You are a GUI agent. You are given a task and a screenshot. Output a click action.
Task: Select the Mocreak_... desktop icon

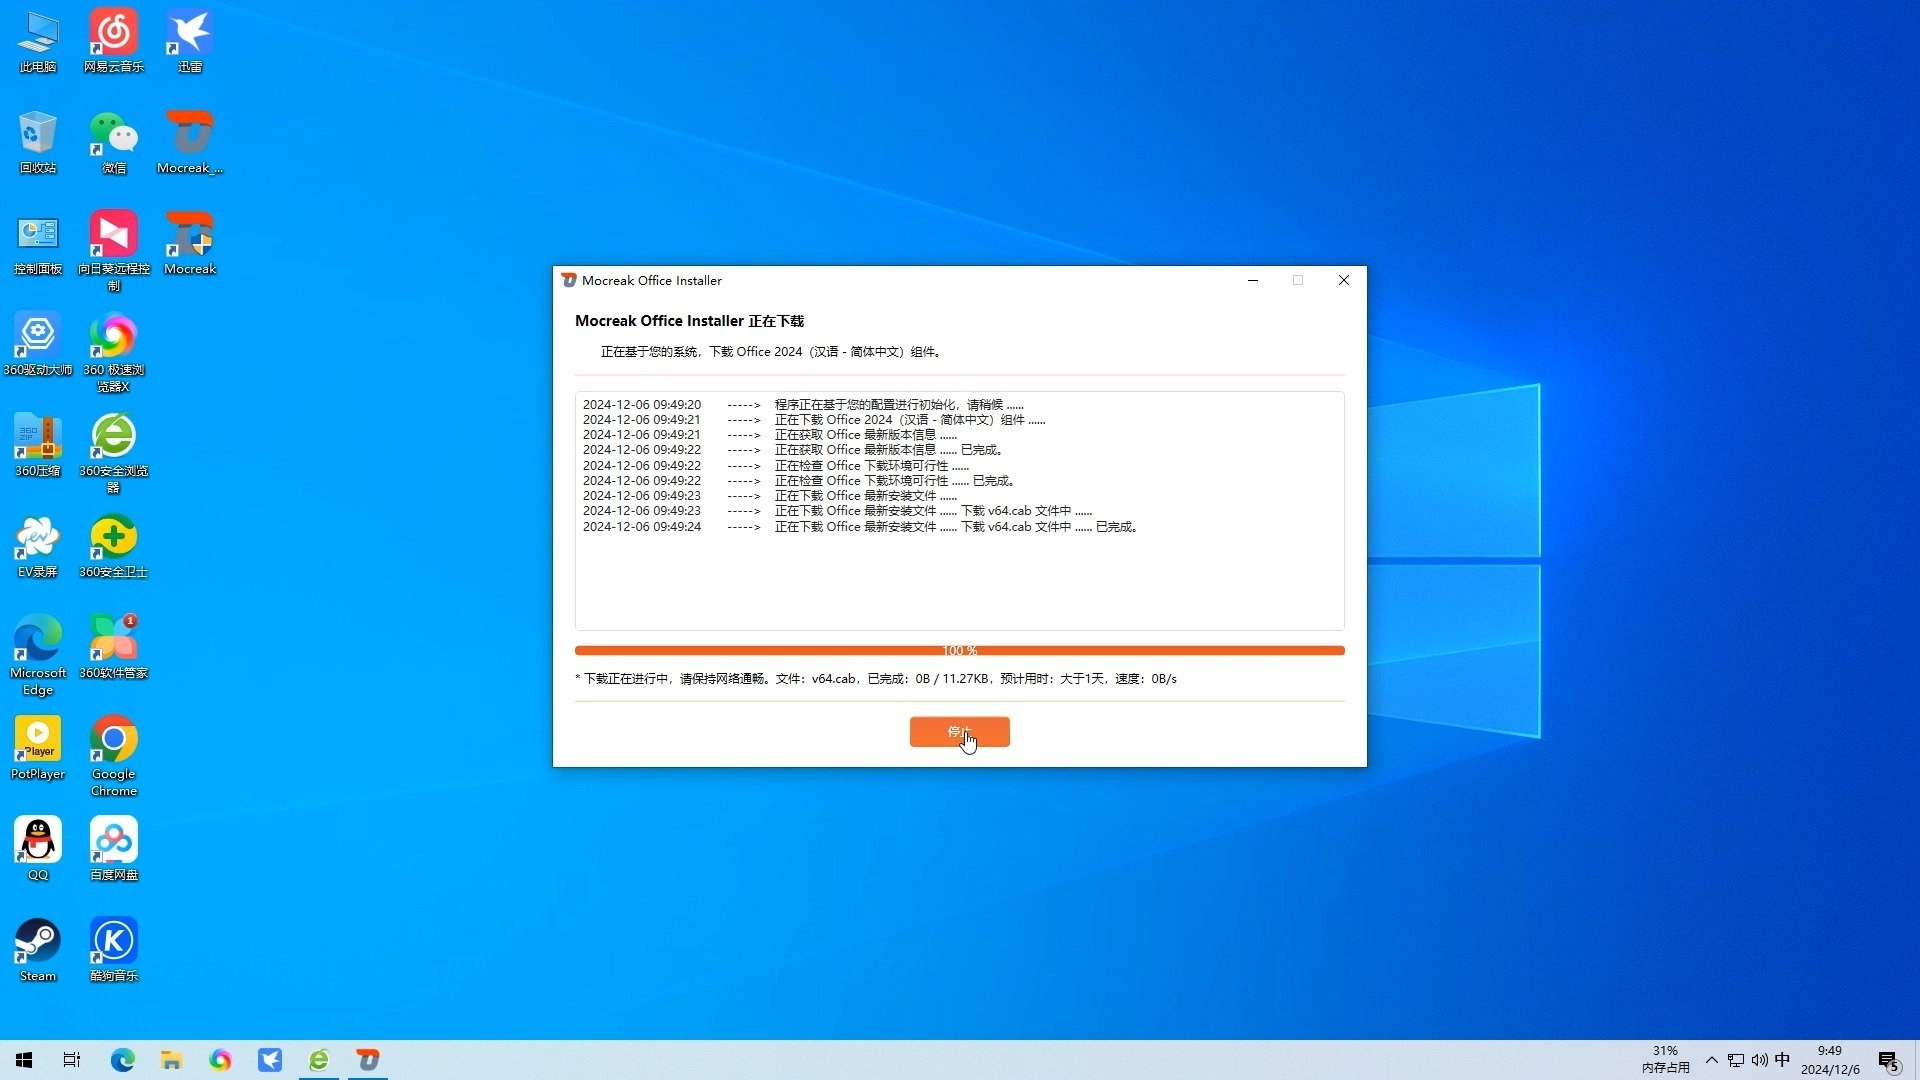[x=190, y=143]
